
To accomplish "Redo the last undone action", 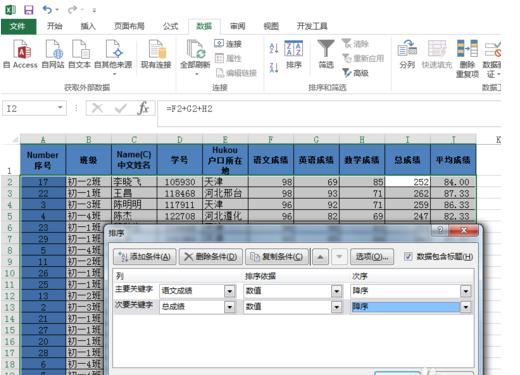I will (x=72, y=10).
